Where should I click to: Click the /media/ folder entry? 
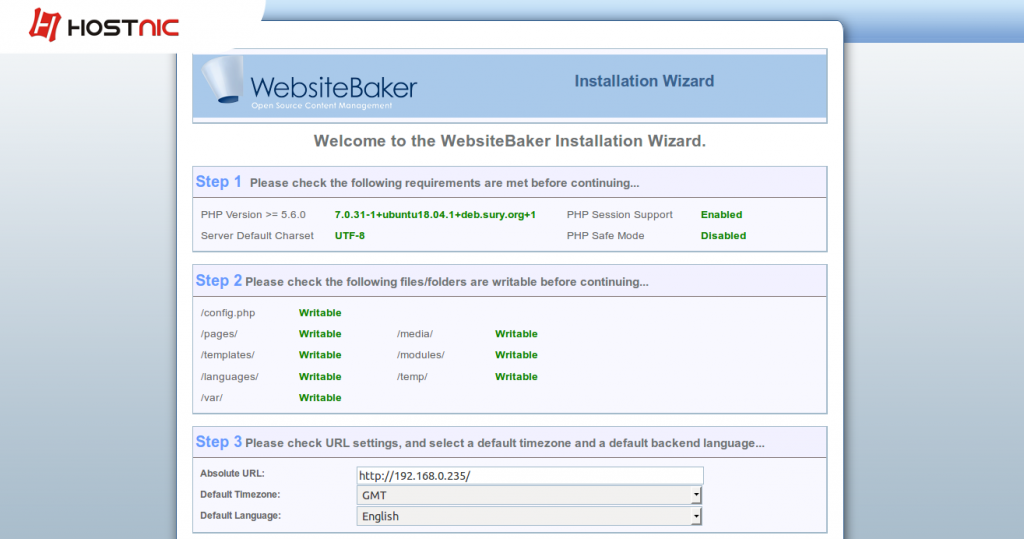415,334
